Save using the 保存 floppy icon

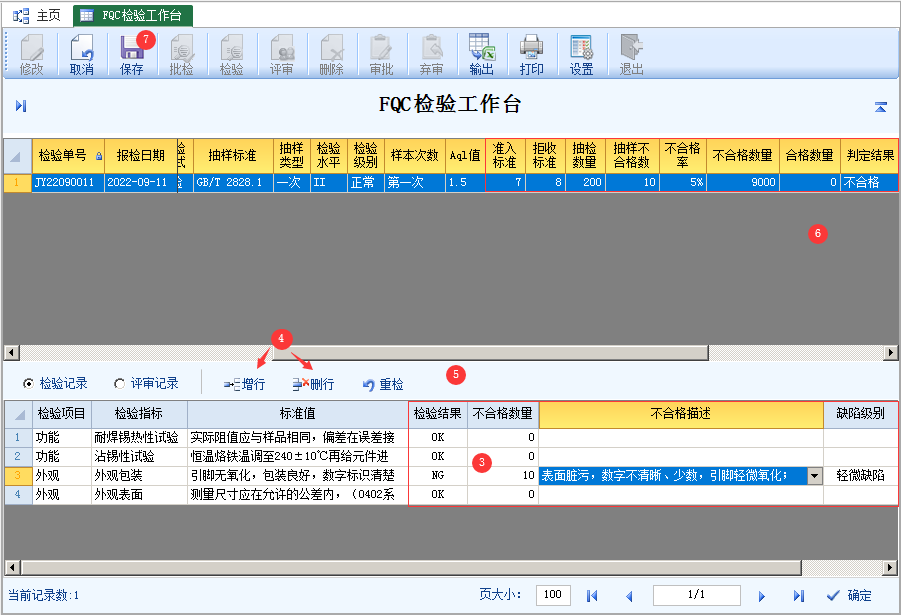[132, 55]
